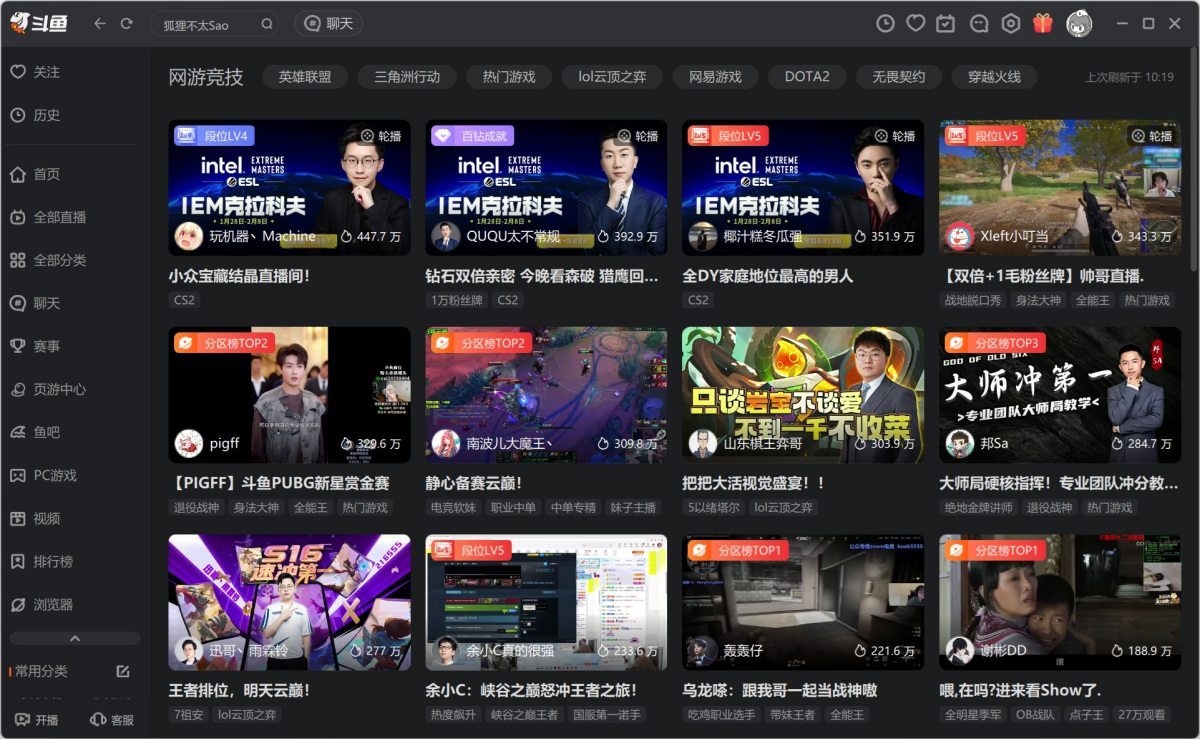1200x739 pixels.
Task: Click the refresh icon in the top bar
Action: pyautogui.click(x=126, y=23)
